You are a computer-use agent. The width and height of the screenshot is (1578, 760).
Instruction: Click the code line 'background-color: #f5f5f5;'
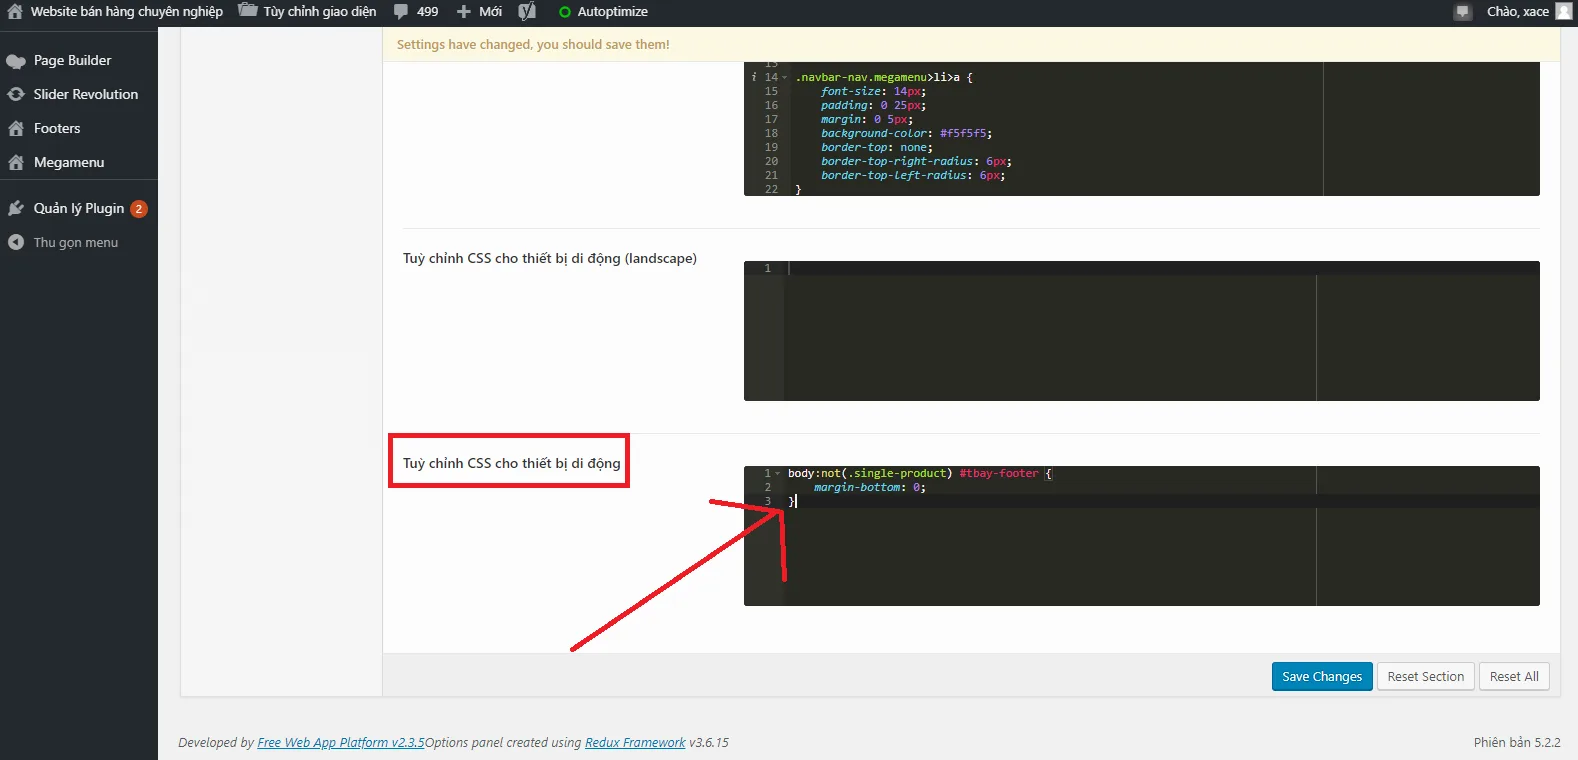(x=907, y=133)
